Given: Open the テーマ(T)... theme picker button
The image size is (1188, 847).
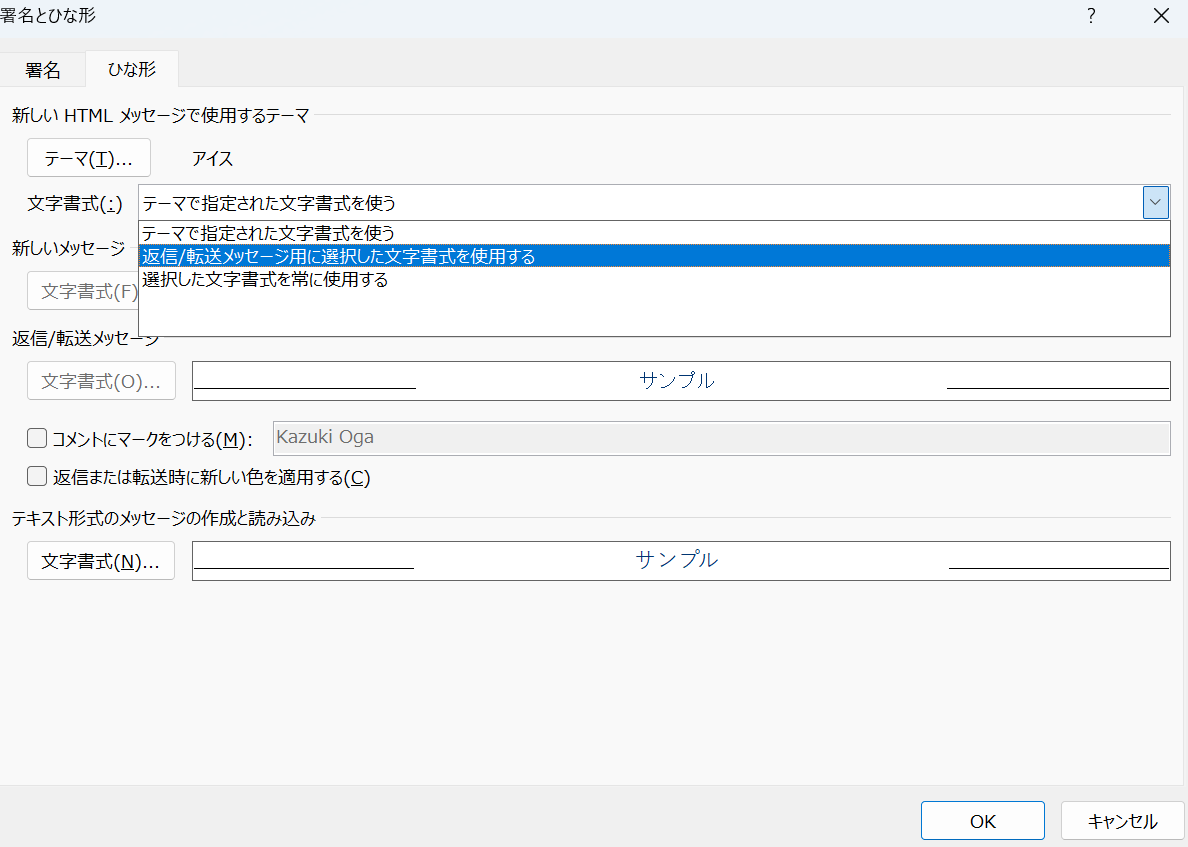Looking at the screenshot, I should pyautogui.click(x=89, y=158).
